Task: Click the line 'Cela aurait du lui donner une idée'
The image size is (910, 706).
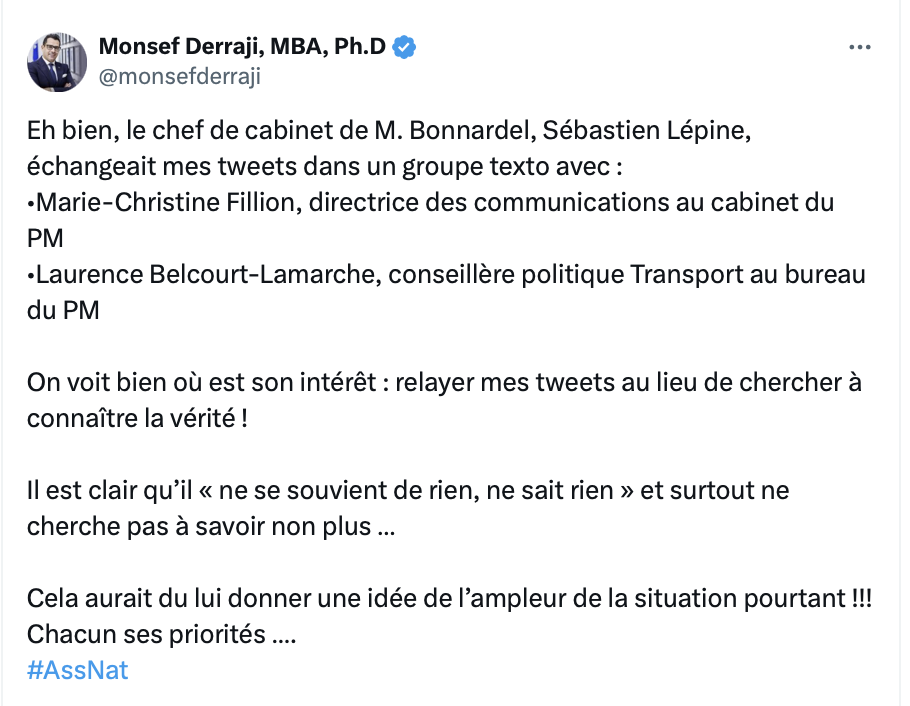Action: (449, 599)
